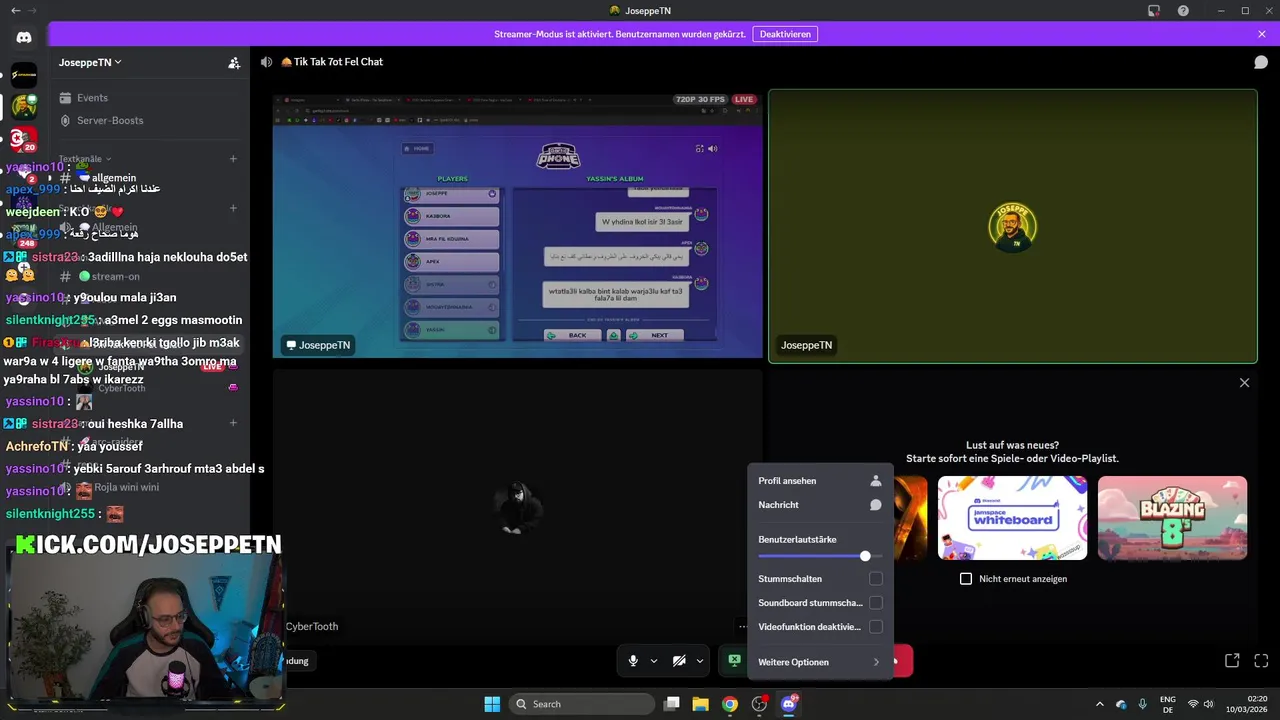
Task: Select the Blazing 8s activity card
Action: [x=1172, y=518]
